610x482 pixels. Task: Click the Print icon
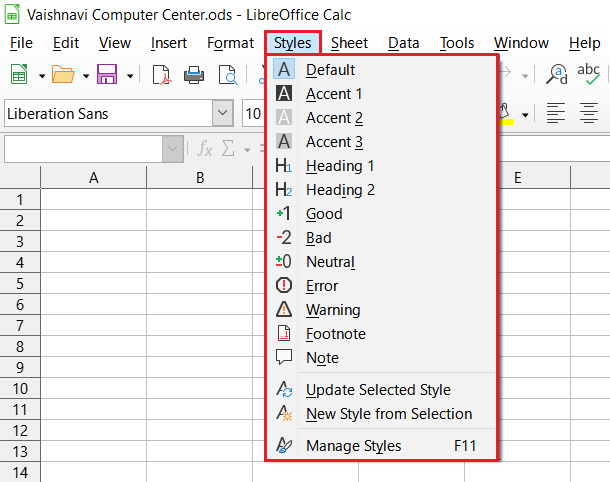pos(194,74)
